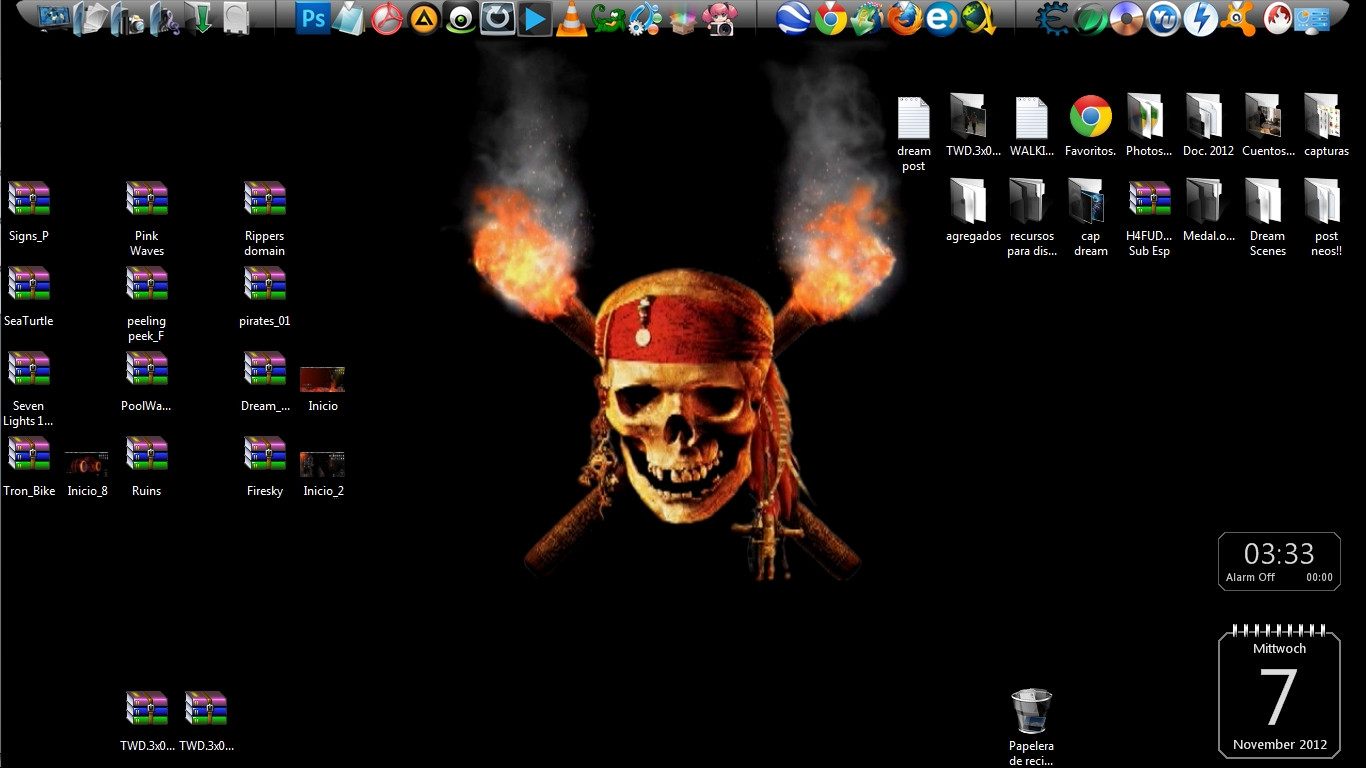Click the calendar widget date 7
This screenshot has height=768, width=1366.
coord(1279,697)
